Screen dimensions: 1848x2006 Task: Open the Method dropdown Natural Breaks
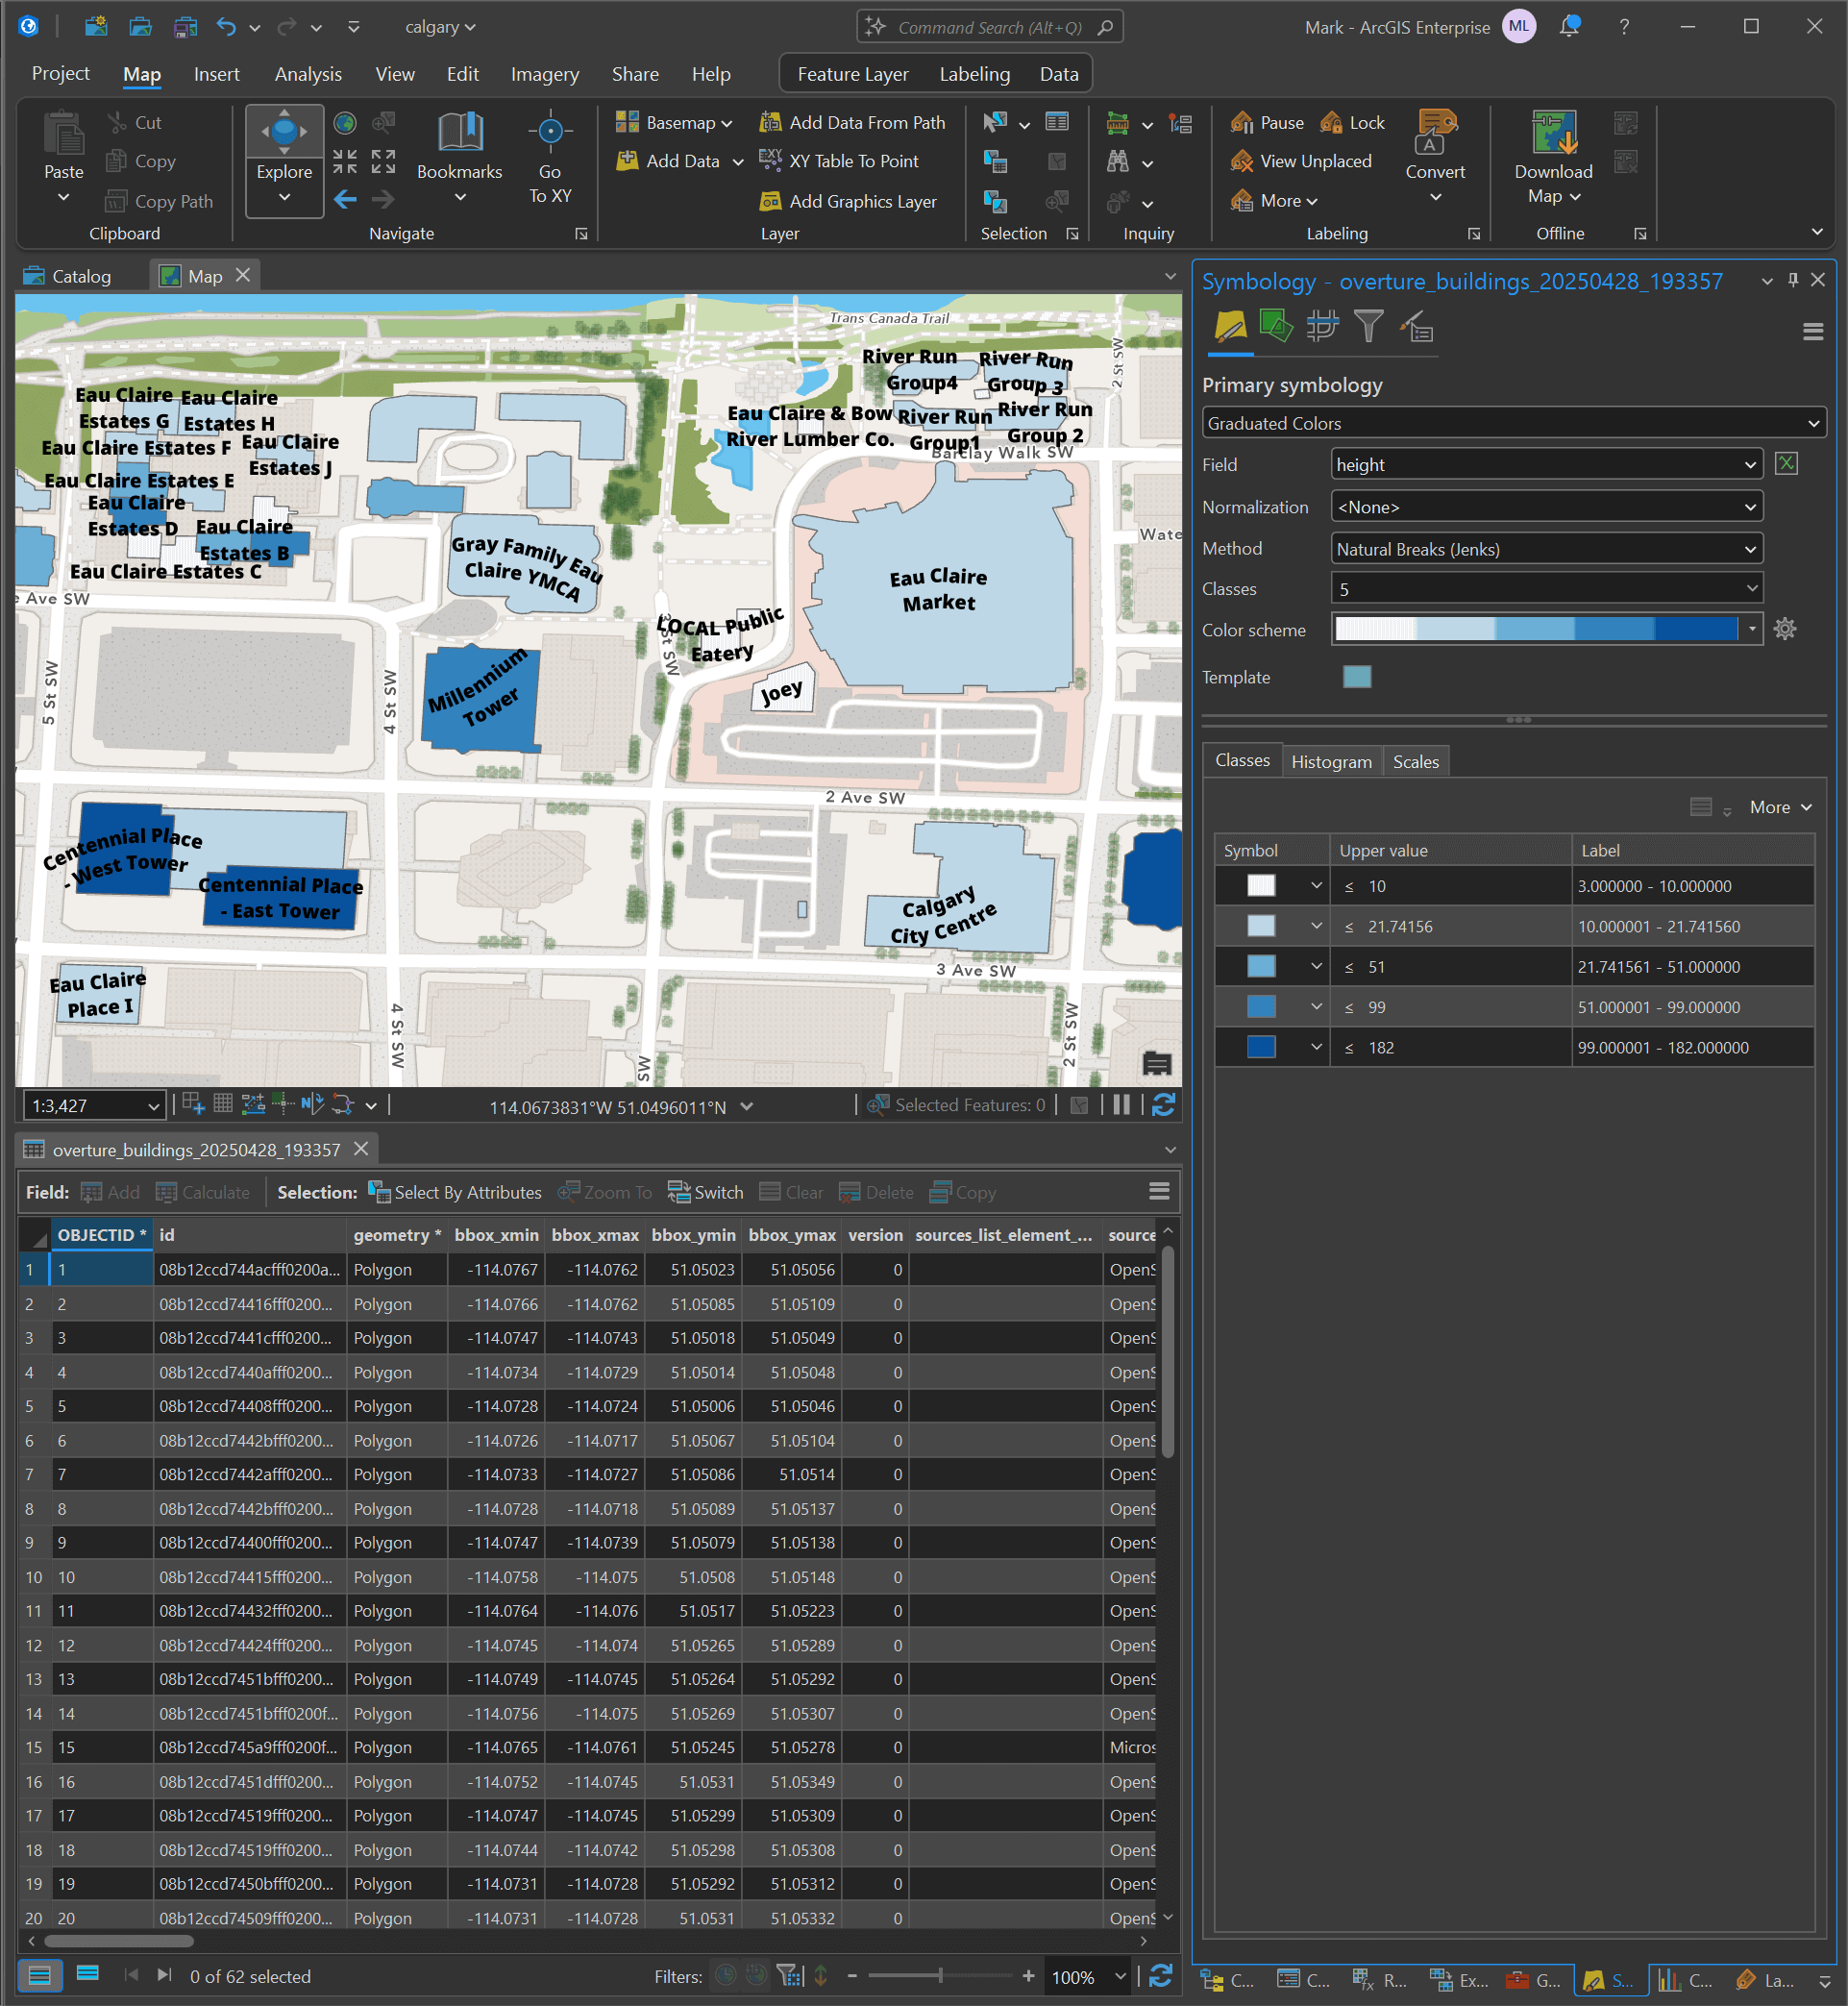coord(1546,548)
